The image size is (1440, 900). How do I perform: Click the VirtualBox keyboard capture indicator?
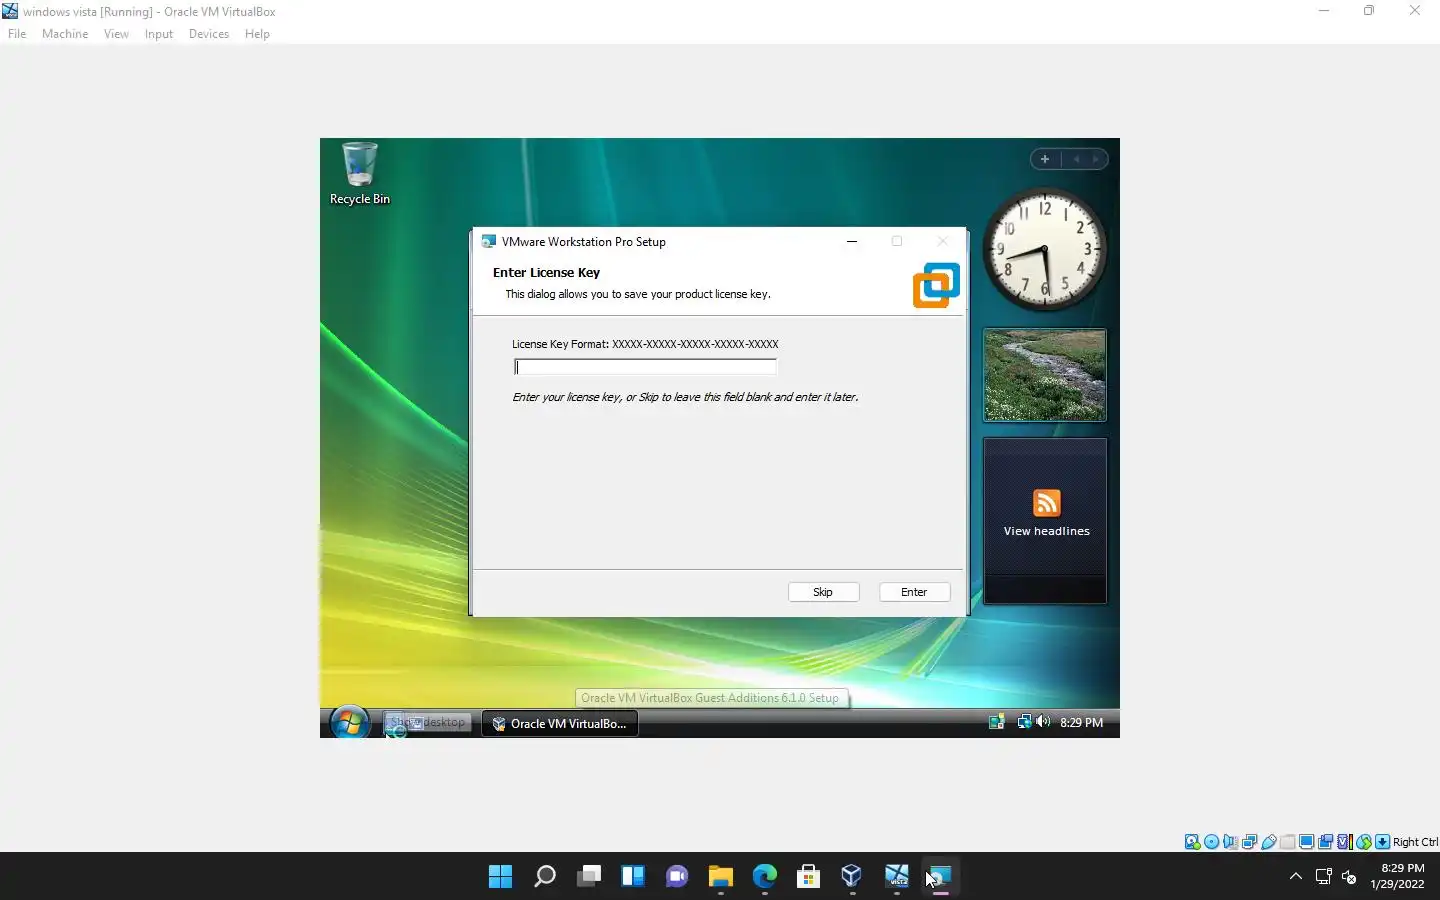pos(1382,842)
